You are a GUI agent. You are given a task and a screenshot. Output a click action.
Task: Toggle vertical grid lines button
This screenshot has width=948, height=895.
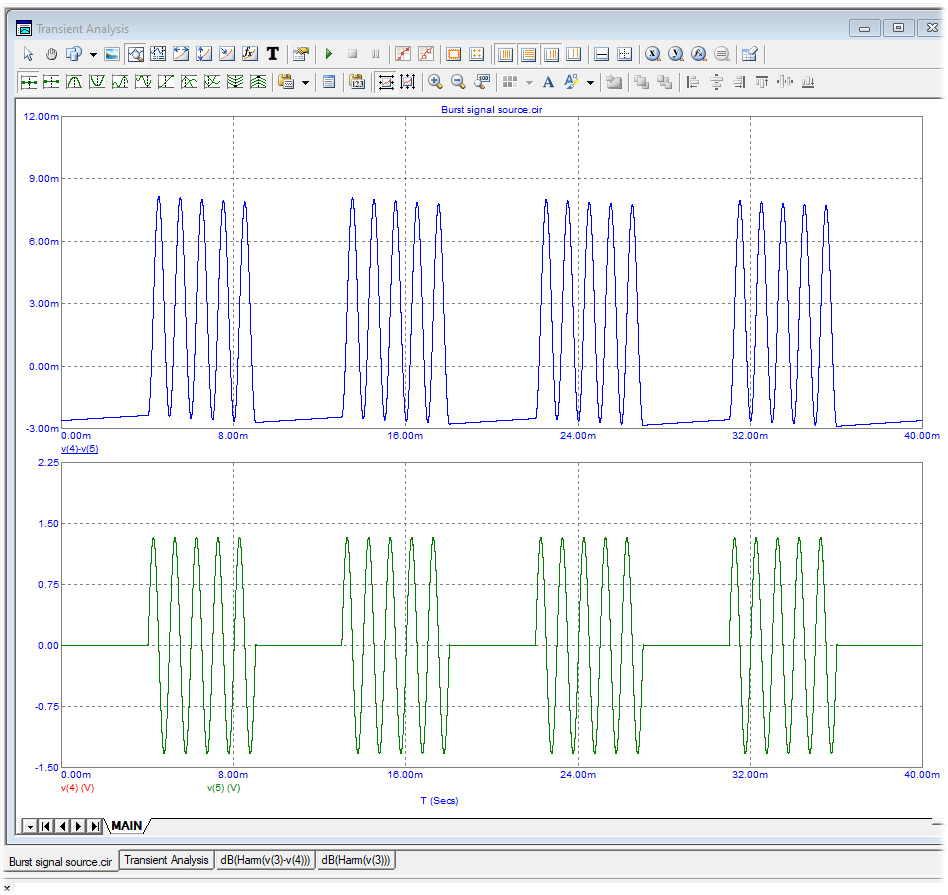point(505,54)
